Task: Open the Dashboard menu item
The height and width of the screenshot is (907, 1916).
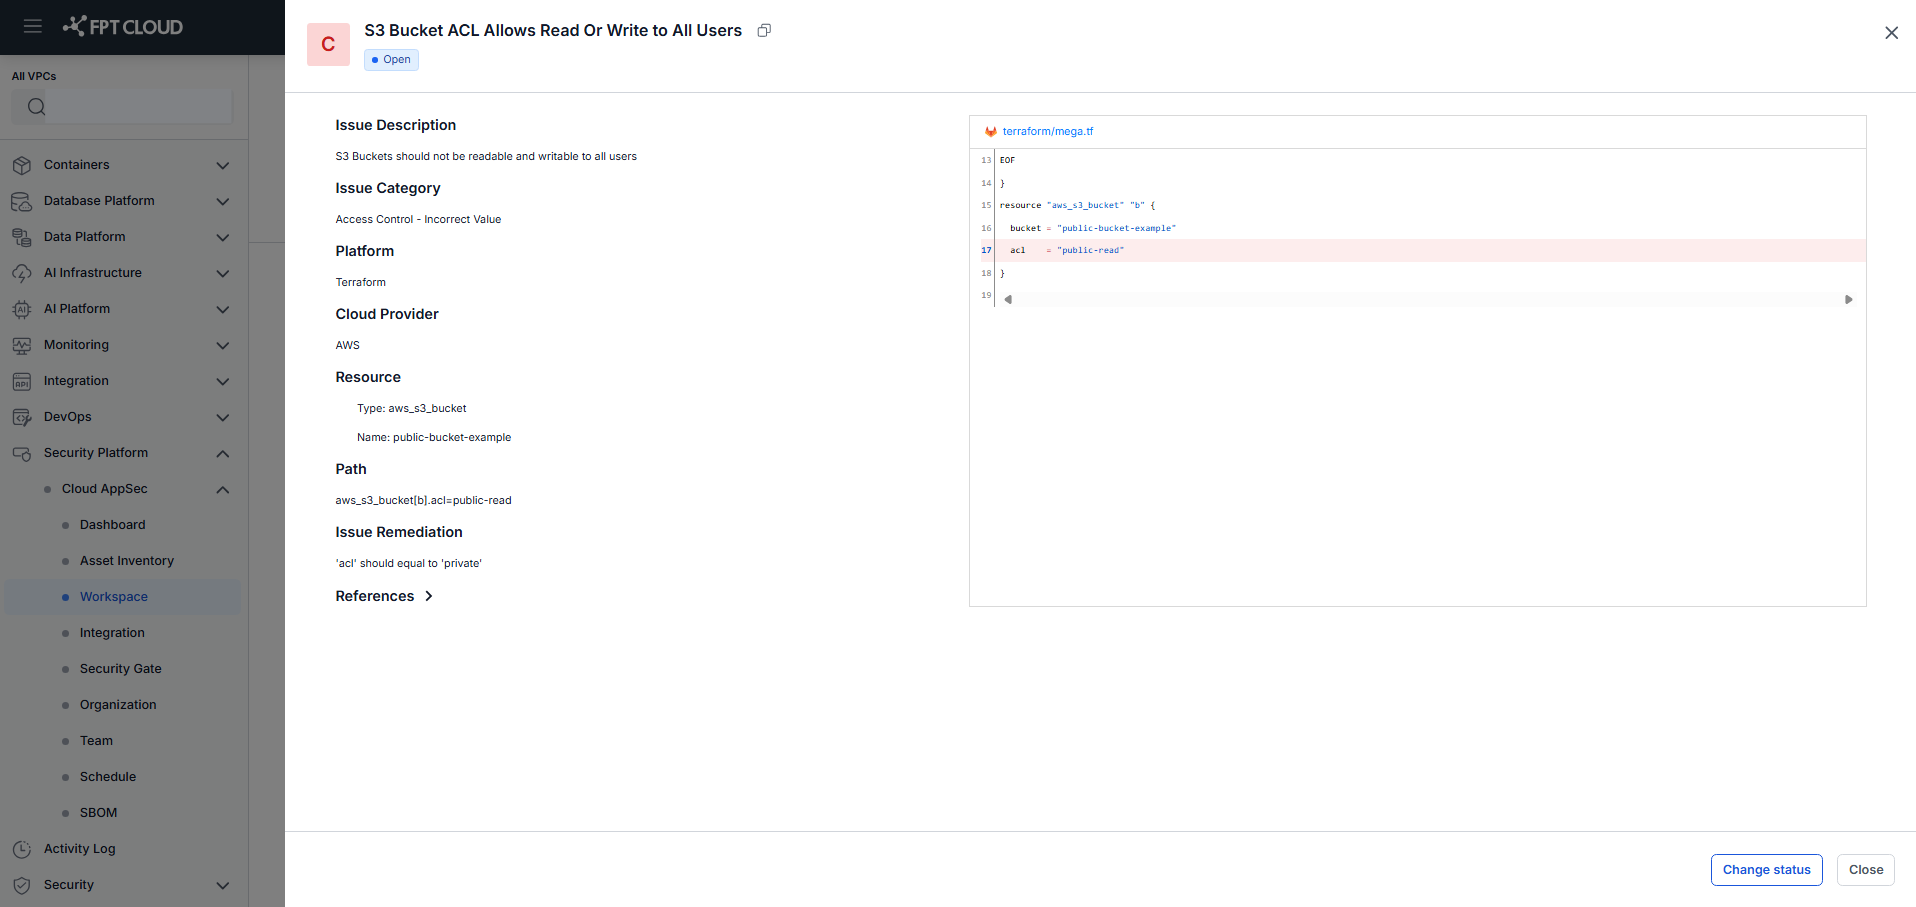Action: (x=113, y=525)
